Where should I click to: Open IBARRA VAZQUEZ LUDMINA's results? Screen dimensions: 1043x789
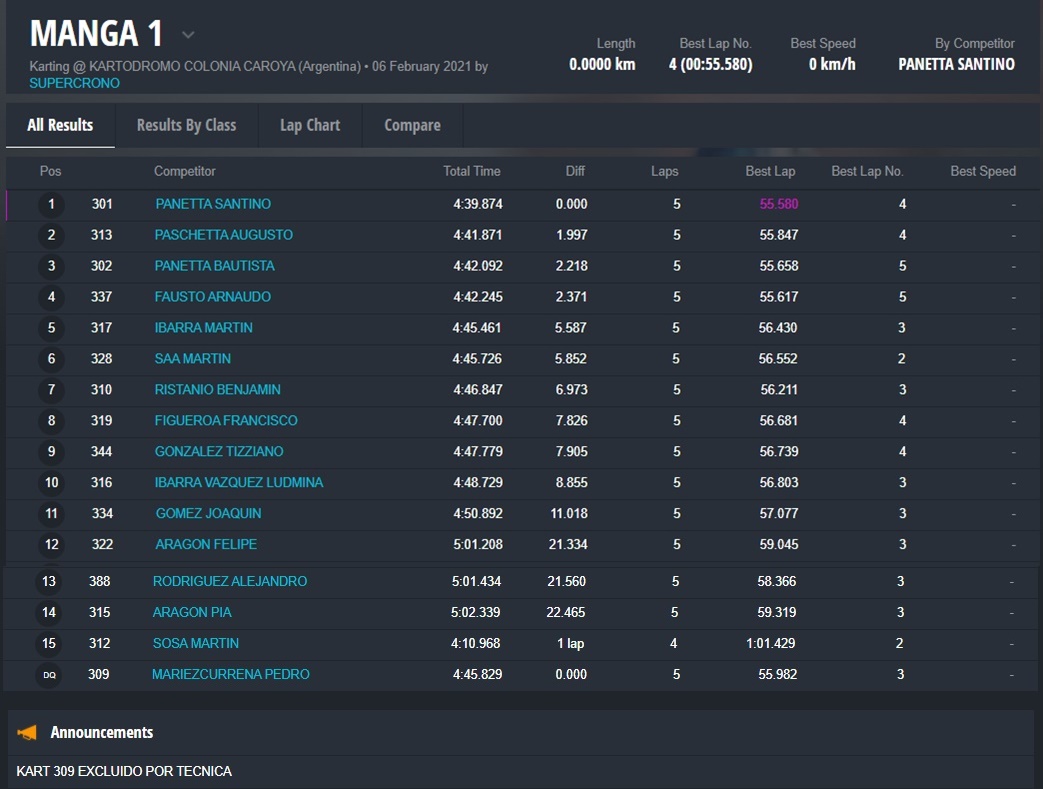click(x=238, y=483)
